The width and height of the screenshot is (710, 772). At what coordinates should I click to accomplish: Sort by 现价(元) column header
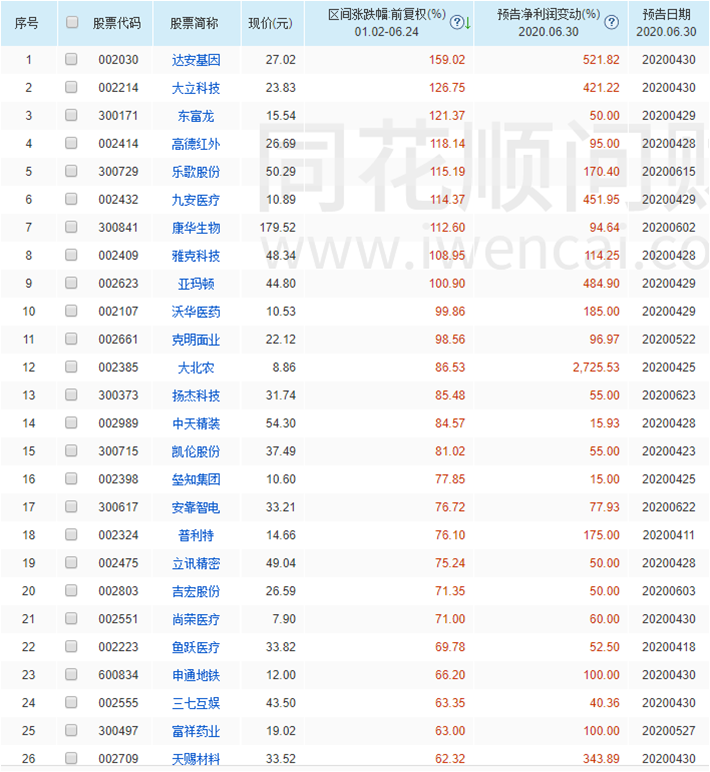tap(270, 23)
